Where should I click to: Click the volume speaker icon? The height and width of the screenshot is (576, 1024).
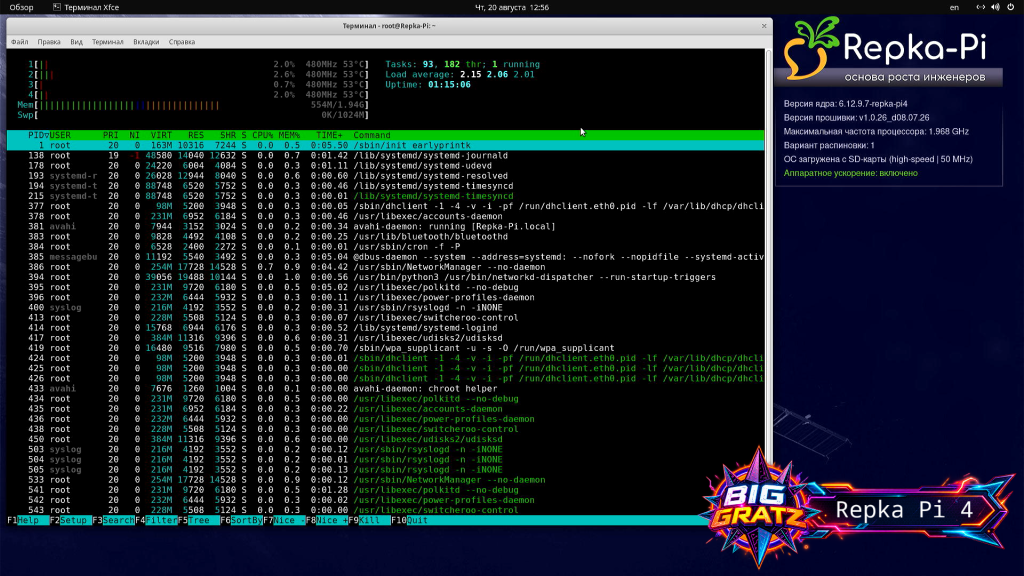[995, 7]
